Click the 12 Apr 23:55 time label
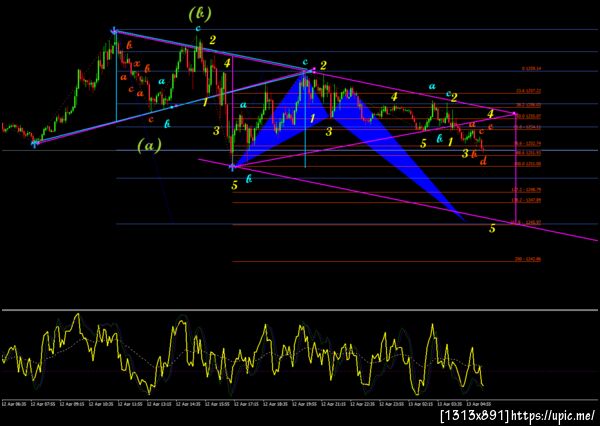The height and width of the screenshot is (426, 600). click(x=391, y=404)
